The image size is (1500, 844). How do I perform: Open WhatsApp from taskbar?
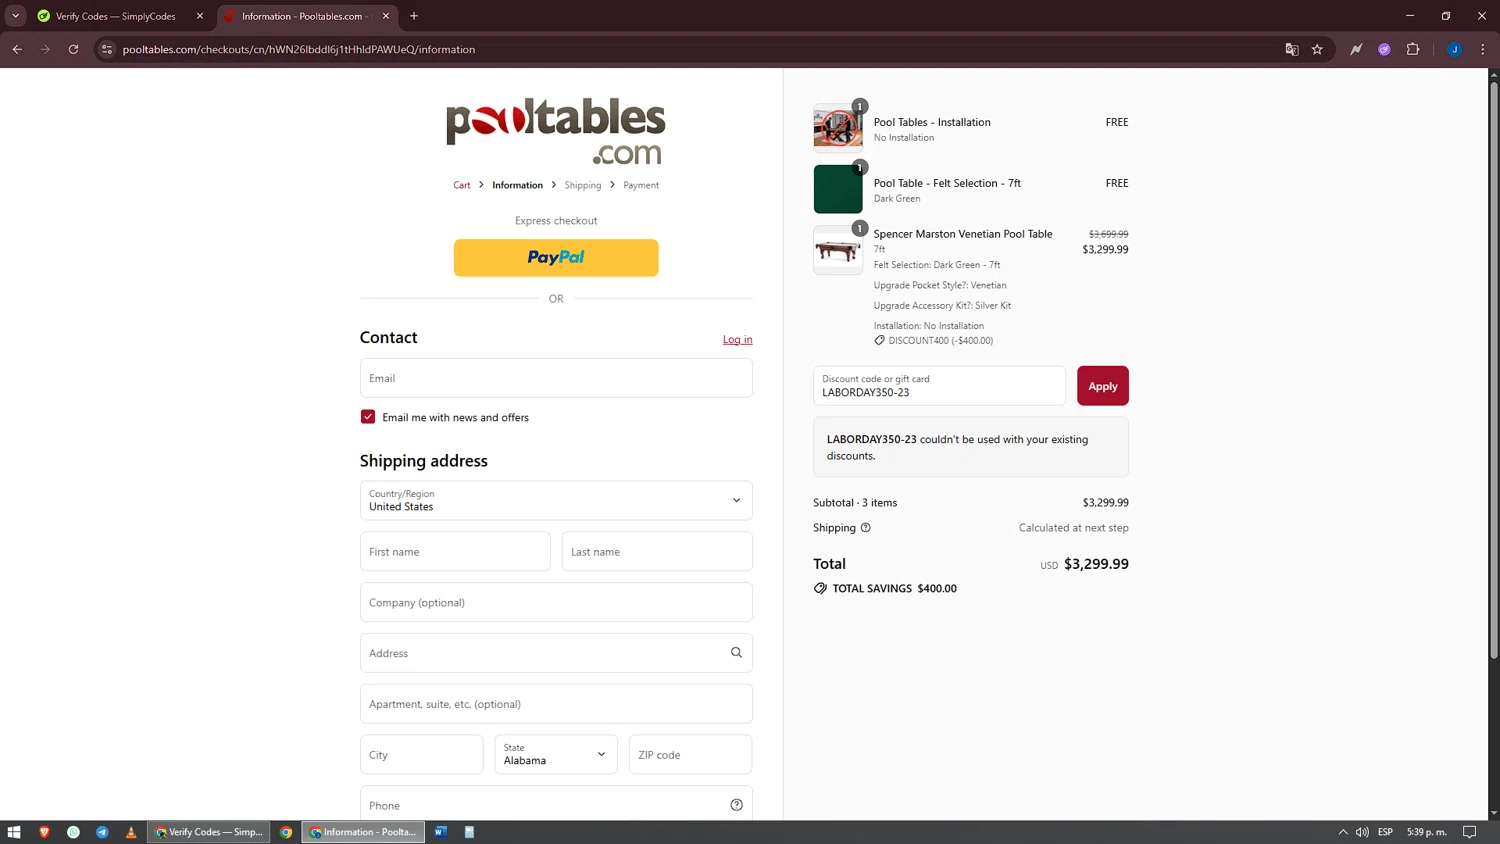[x=73, y=832]
